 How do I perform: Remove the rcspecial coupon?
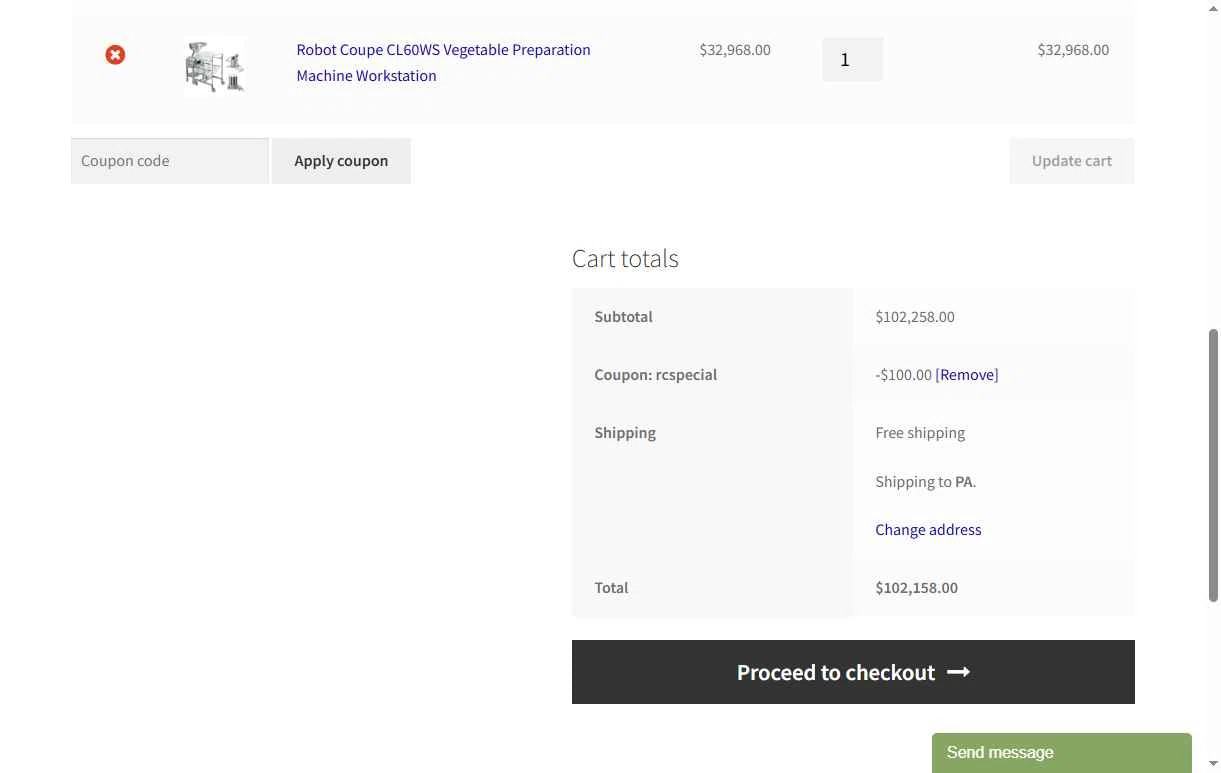pyautogui.click(x=967, y=375)
